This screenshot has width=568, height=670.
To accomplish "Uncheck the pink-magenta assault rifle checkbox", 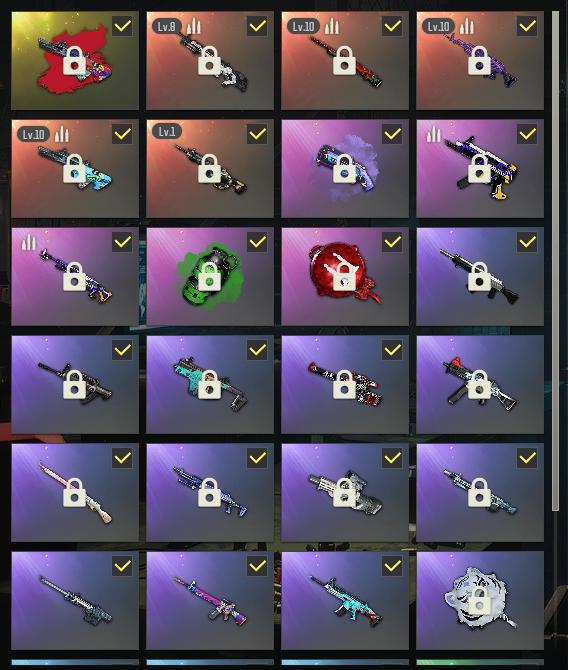I will [257, 566].
